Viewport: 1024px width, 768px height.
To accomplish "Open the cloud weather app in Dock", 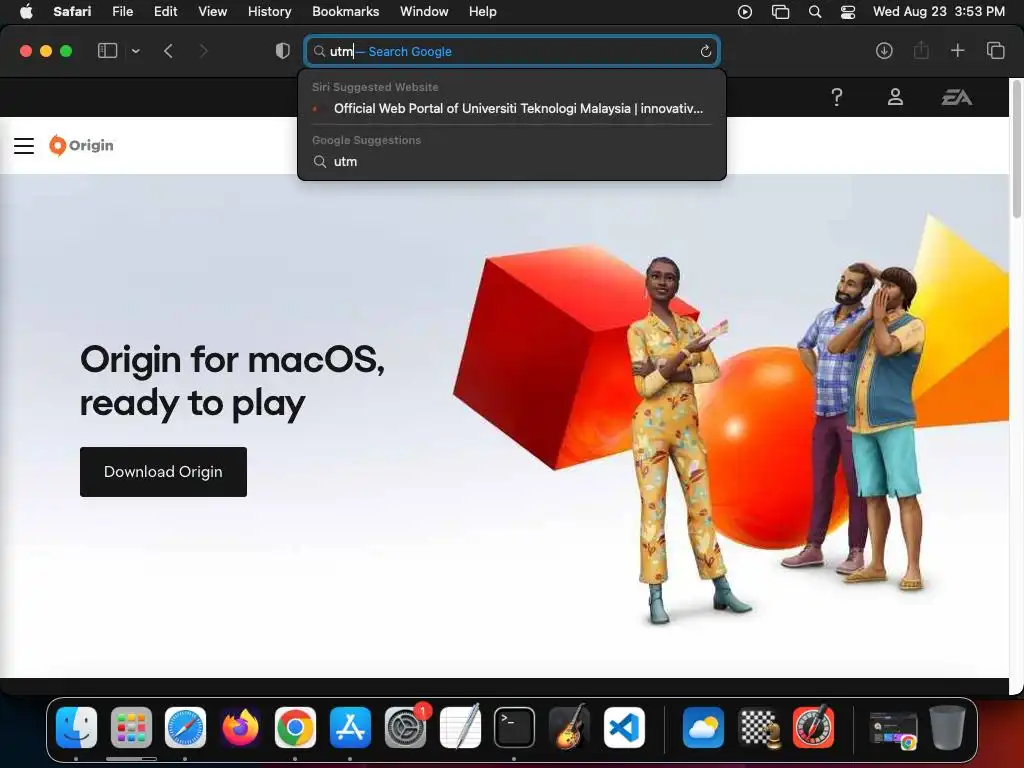I will click(703, 727).
